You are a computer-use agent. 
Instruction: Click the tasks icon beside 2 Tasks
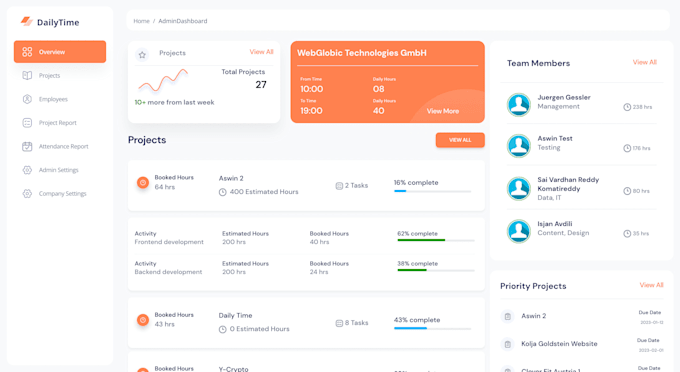coord(339,186)
